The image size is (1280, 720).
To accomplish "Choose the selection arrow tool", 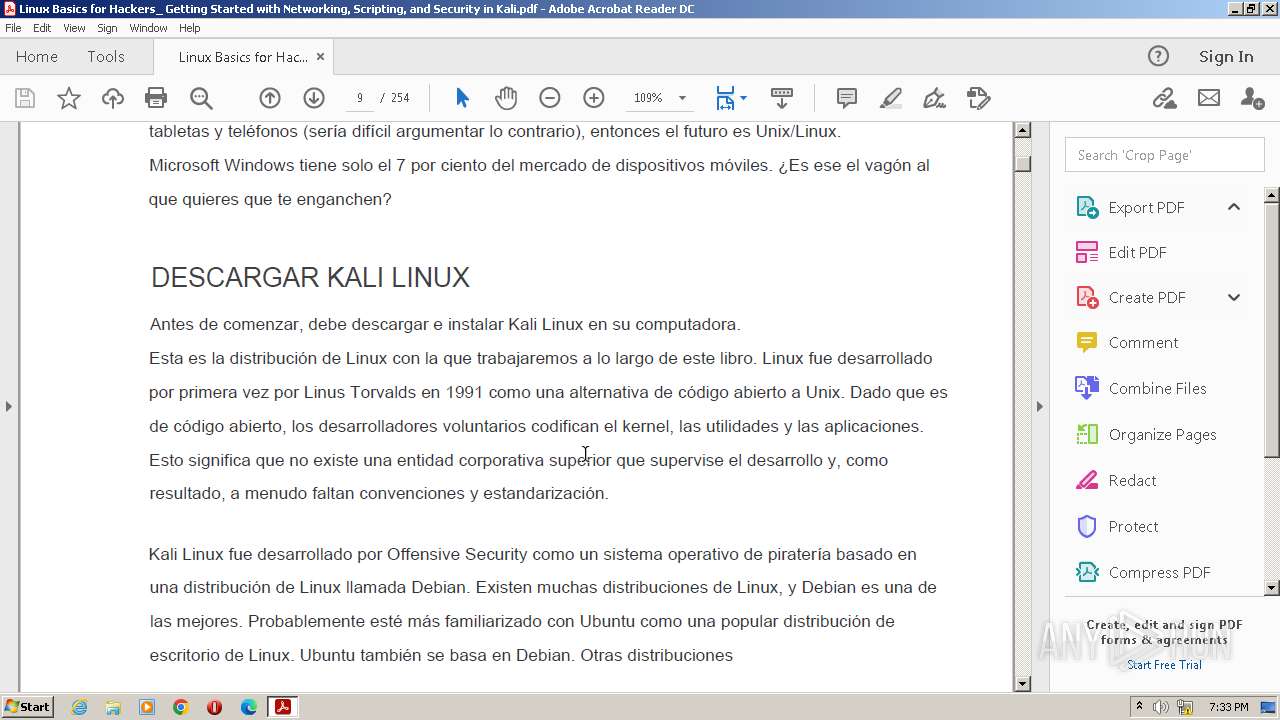I will [462, 98].
